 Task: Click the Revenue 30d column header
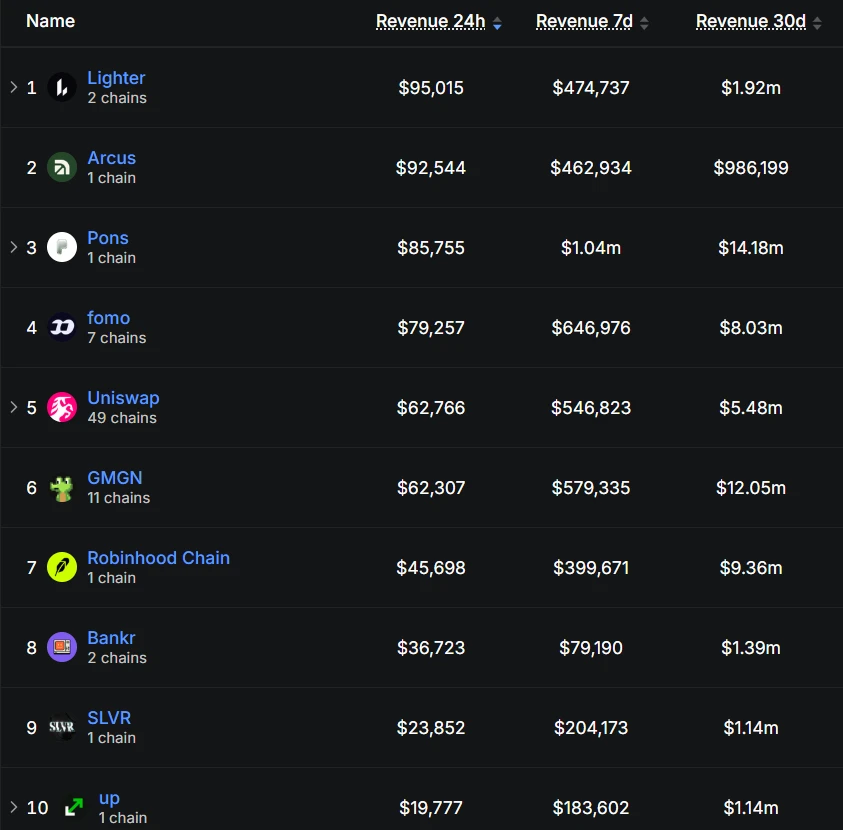point(751,22)
